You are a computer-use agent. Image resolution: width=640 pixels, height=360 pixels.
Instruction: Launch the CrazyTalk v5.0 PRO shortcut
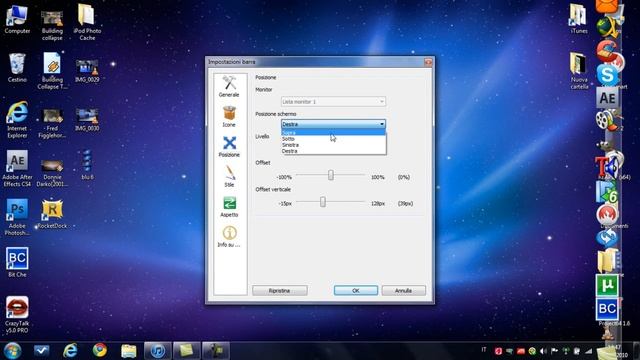coord(17,314)
